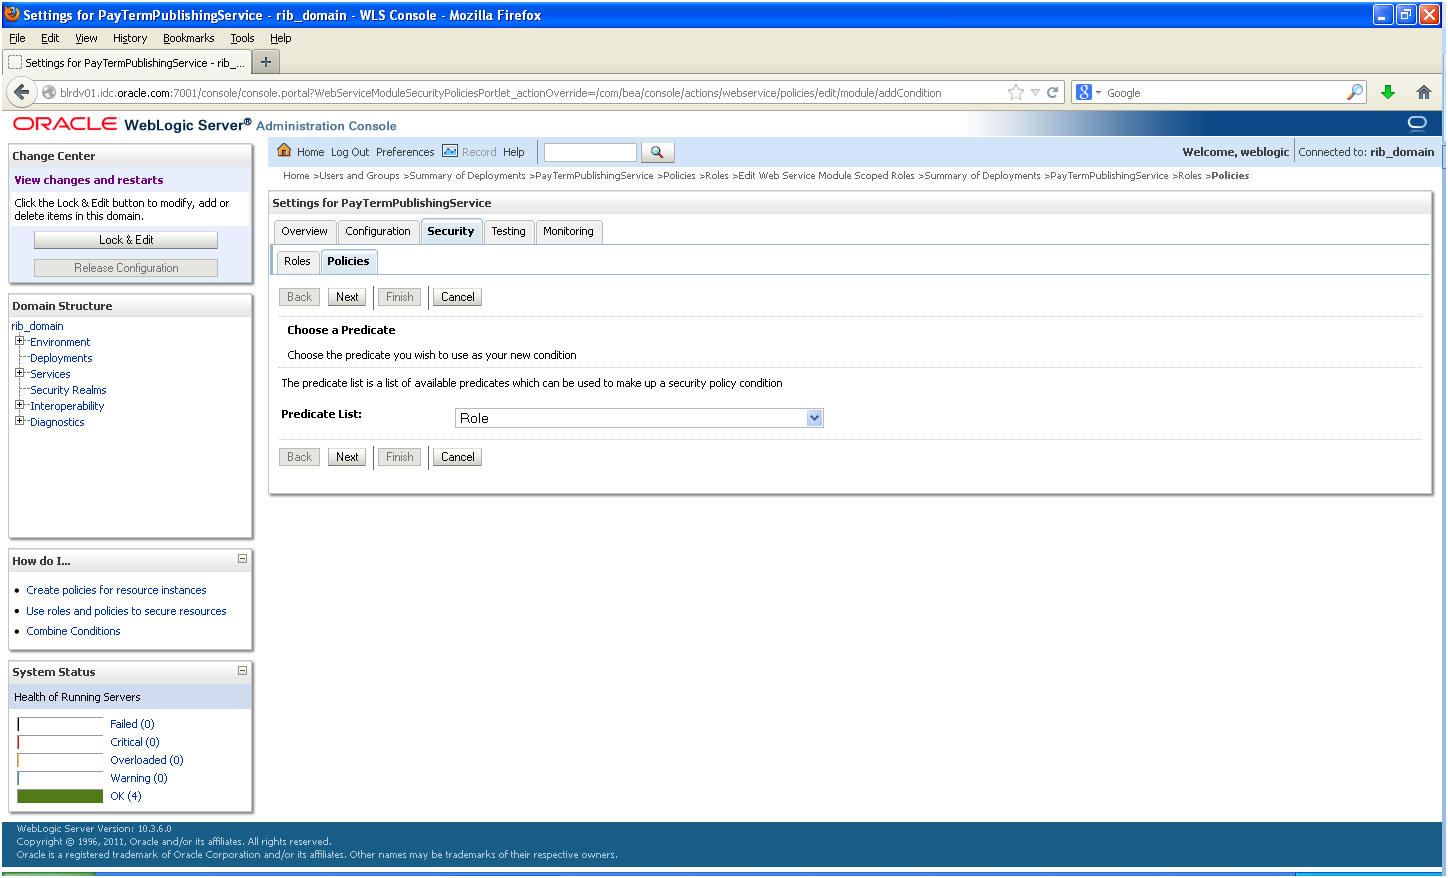This screenshot has width=1448, height=878.
Task: Open the rib_domain tree root link
Action: 37,326
